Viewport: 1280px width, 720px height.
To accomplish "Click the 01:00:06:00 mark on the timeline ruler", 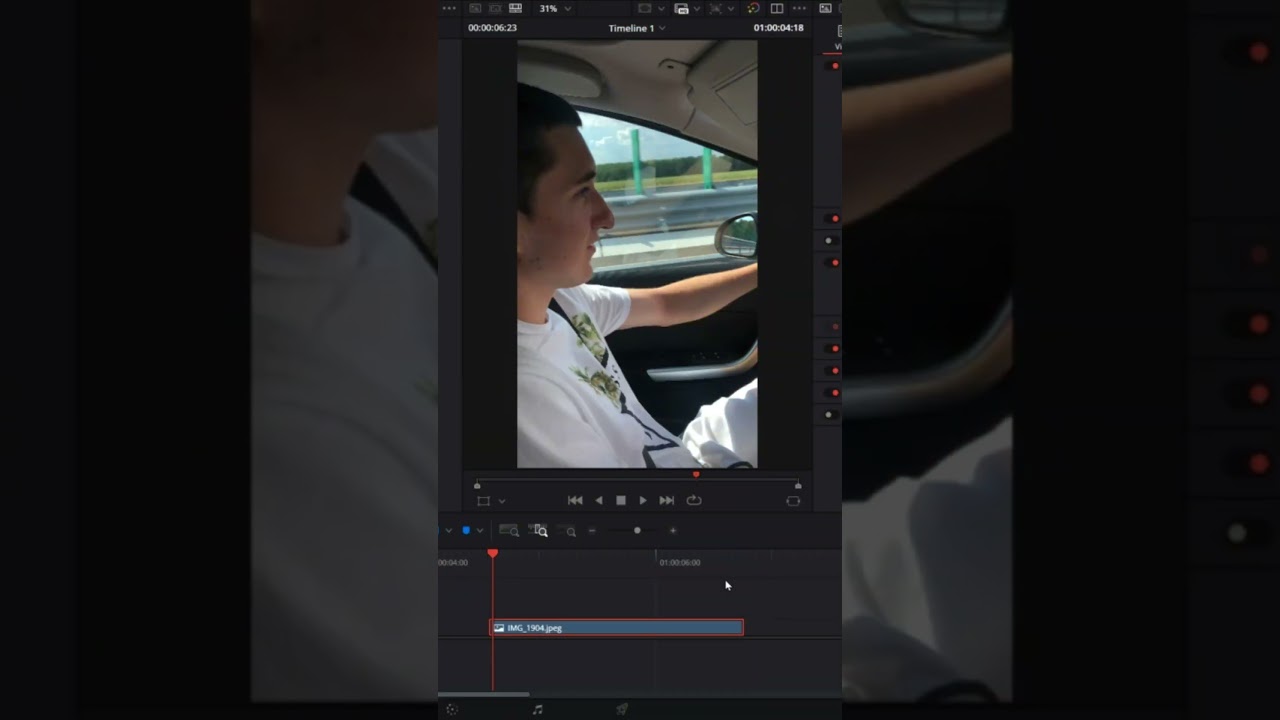I will [680, 562].
